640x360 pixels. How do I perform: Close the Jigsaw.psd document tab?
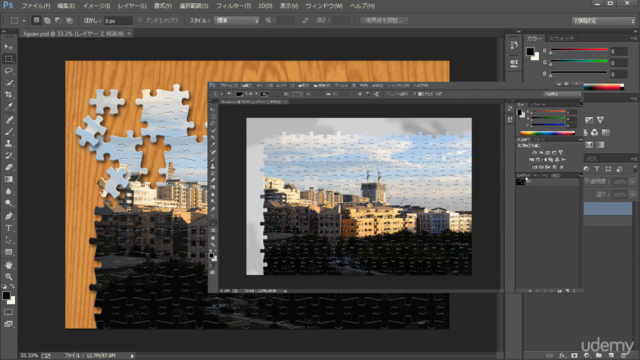(129, 33)
